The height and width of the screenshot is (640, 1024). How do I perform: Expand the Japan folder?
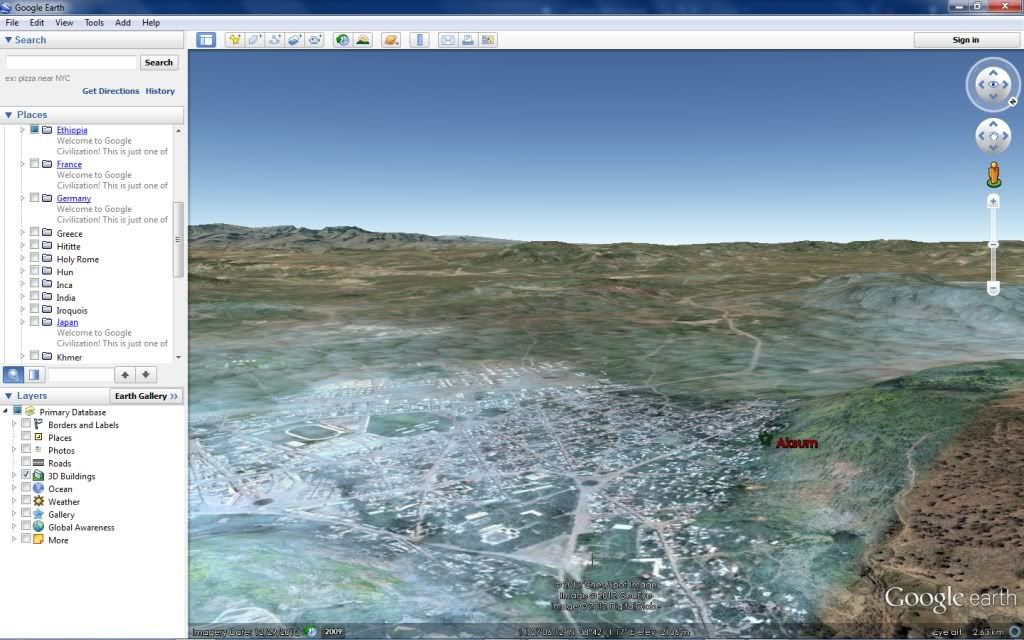click(22, 322)
